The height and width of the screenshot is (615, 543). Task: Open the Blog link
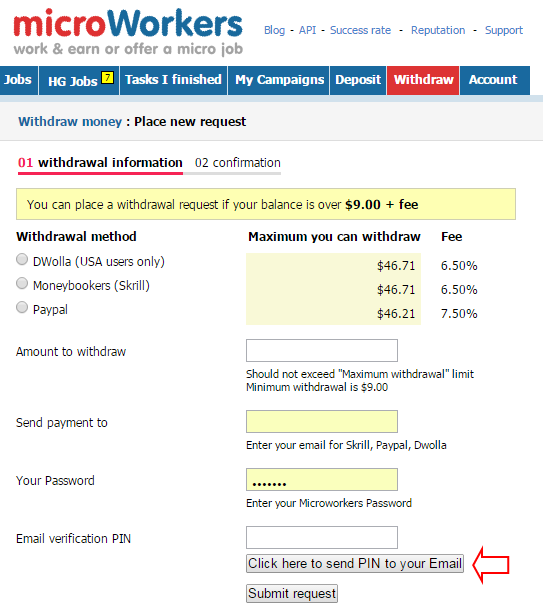(x=275, y=30)
